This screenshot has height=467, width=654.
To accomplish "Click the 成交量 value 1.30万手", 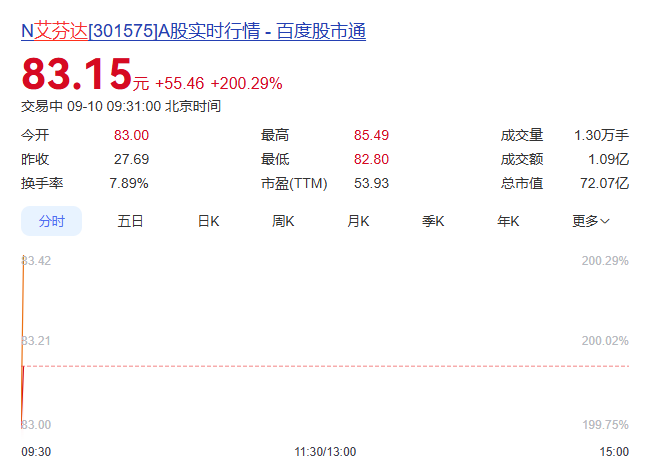I will click(601, 135).
